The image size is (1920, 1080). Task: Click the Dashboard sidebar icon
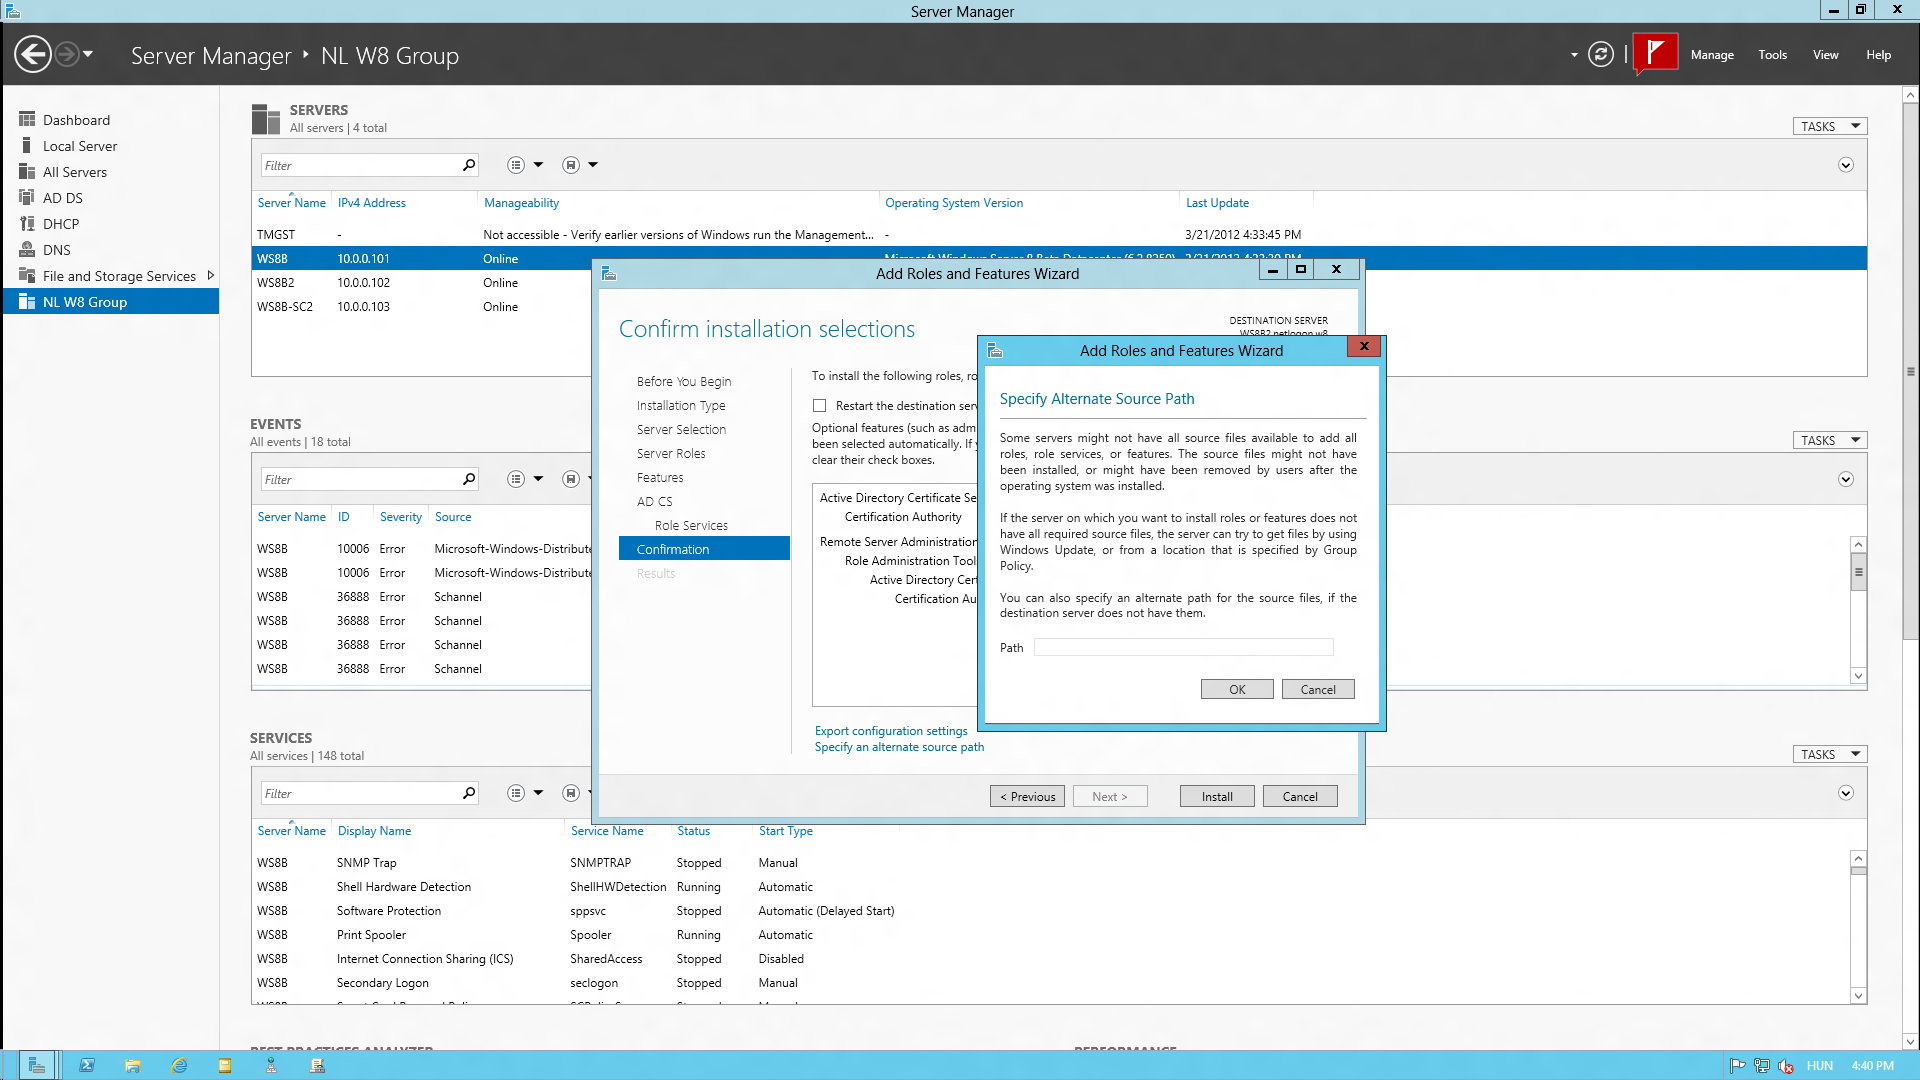[27, 119]
